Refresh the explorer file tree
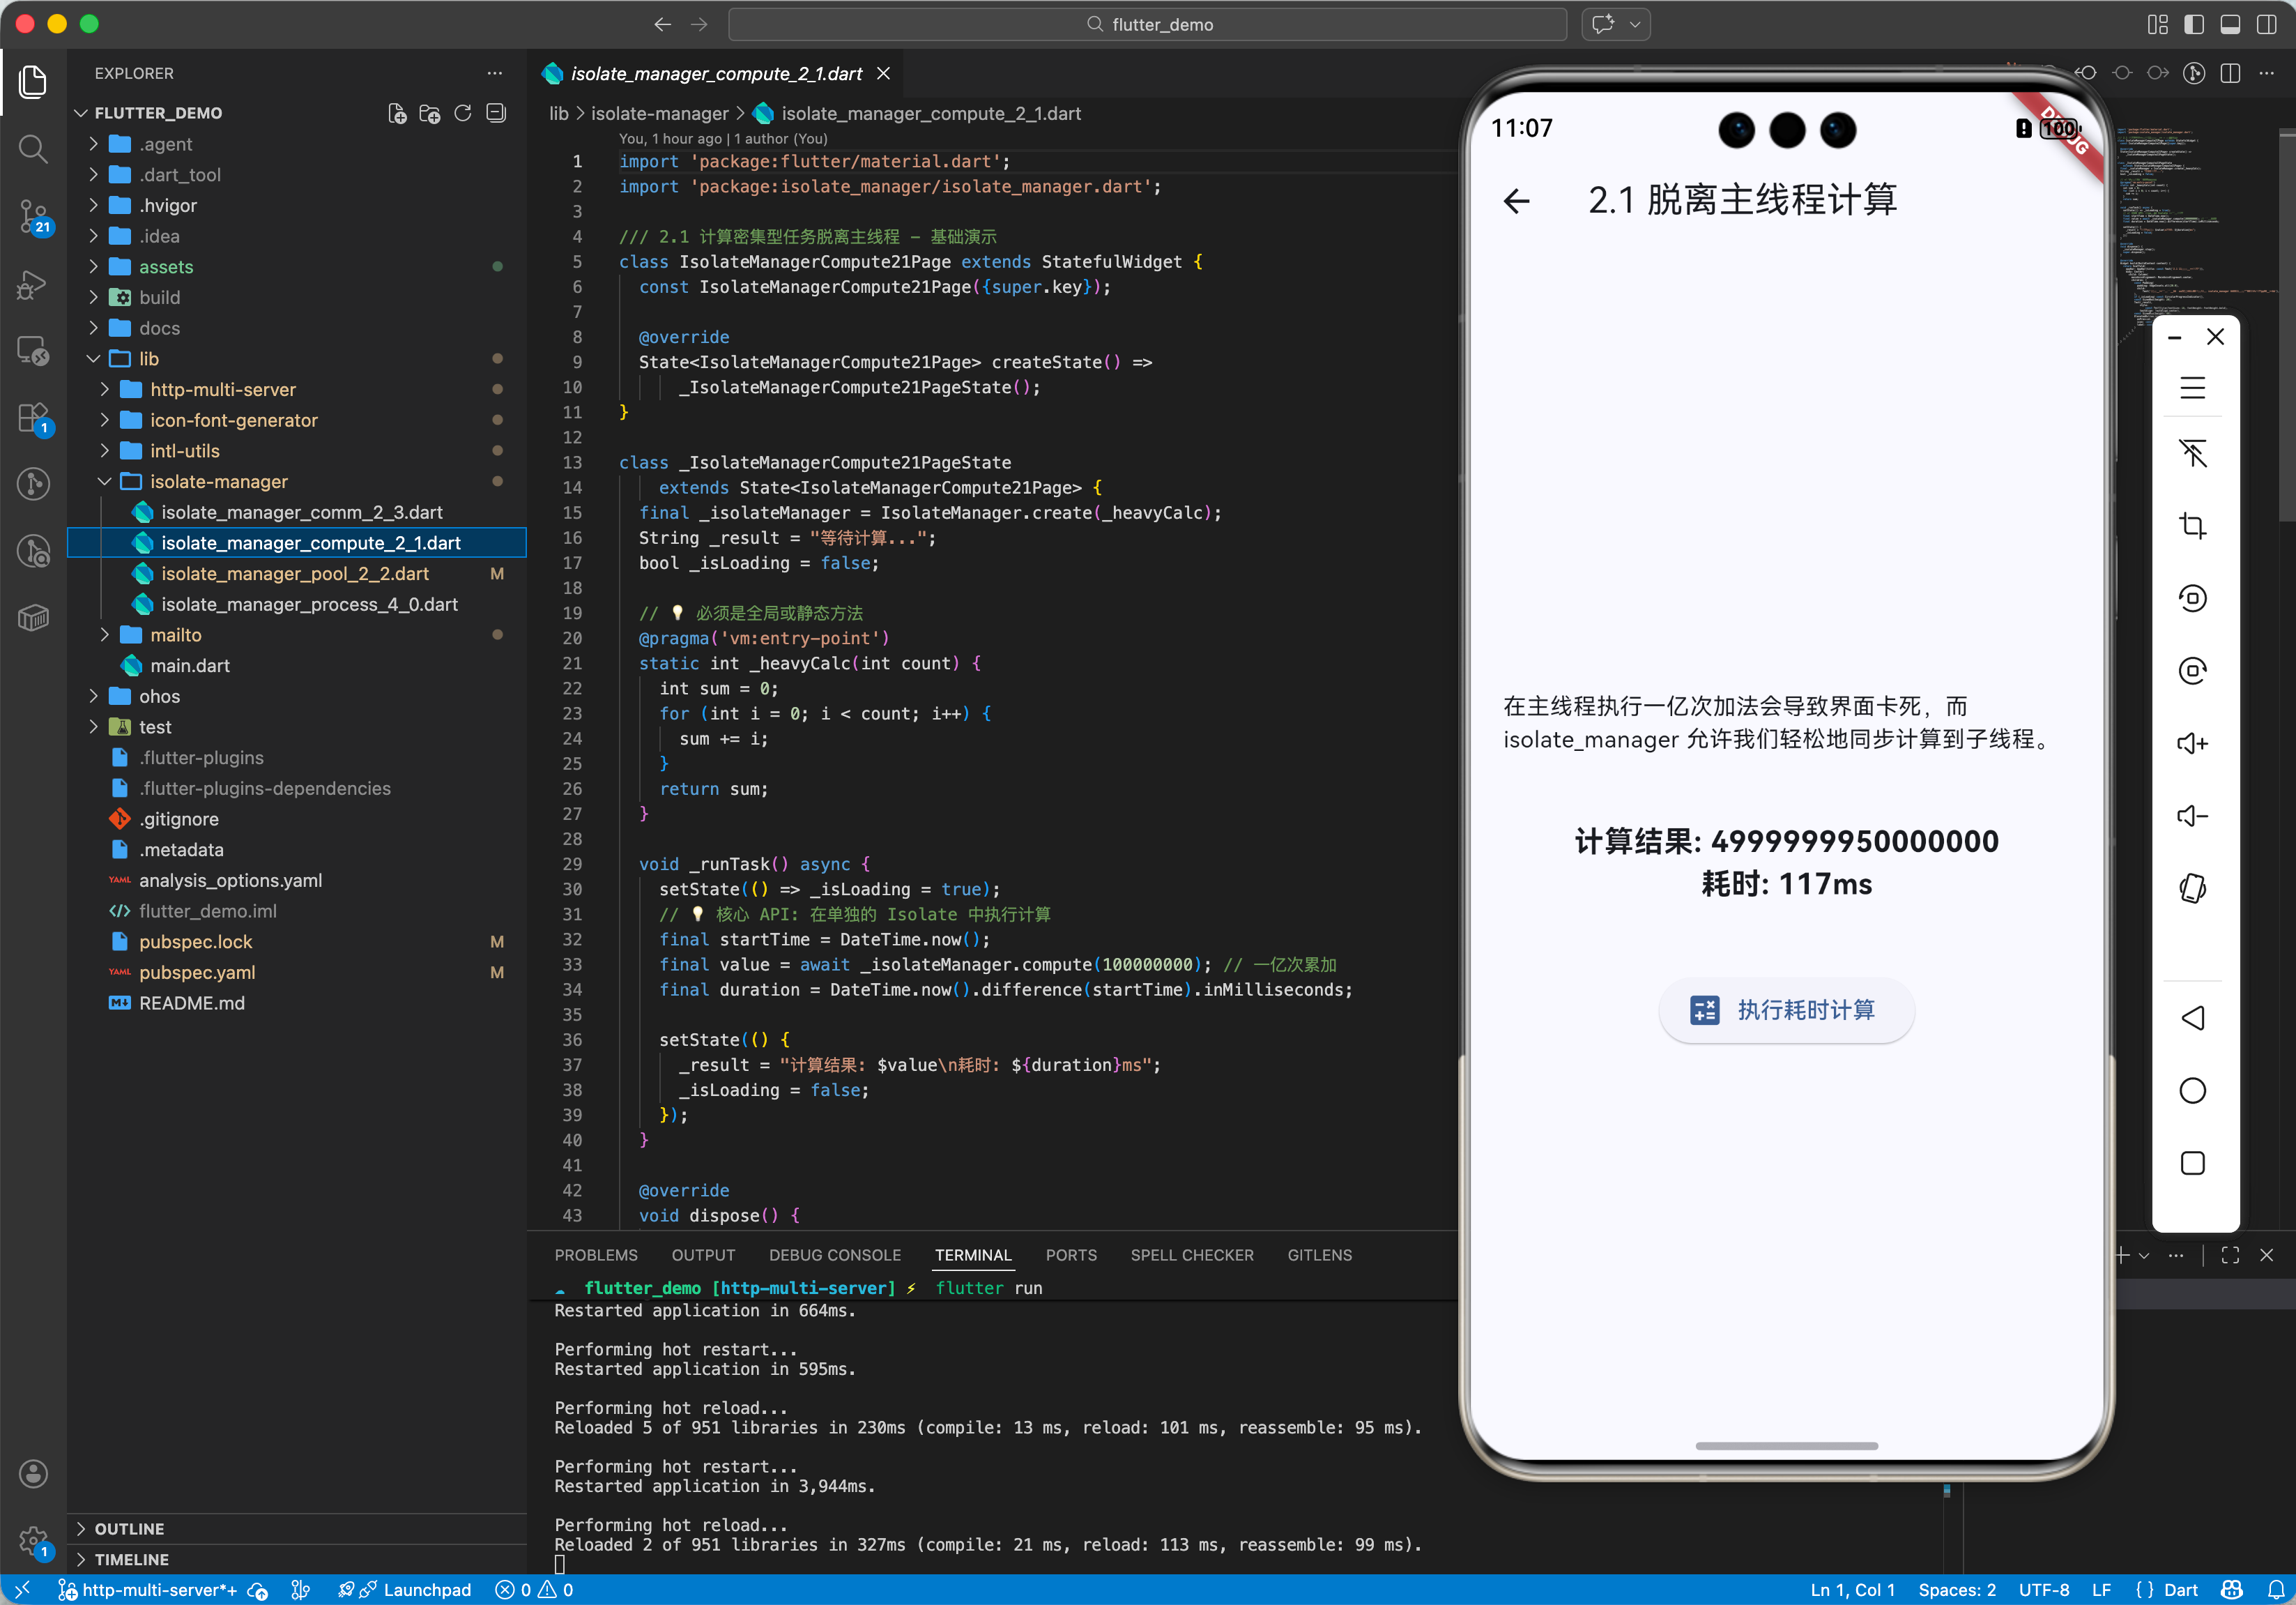Viewport: 2296px width, 1605px height. (x=463, y=113)
